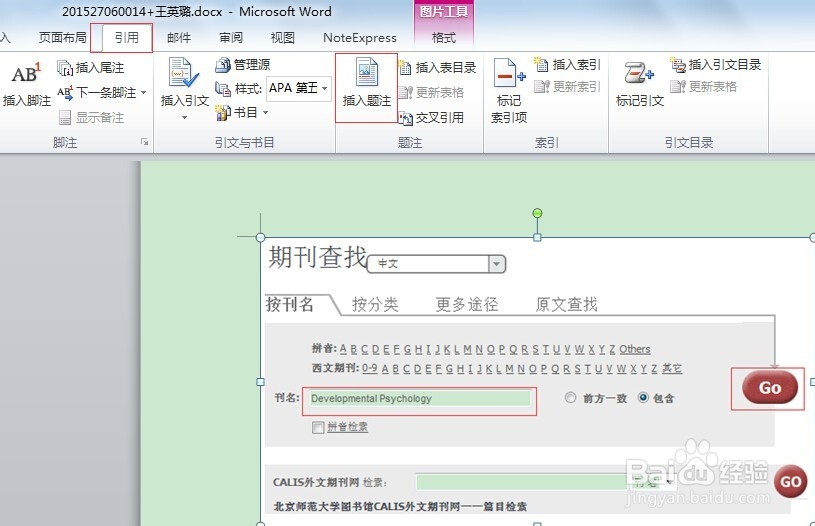Open the Page Layout (页面布局) tab
Image resolution: width=815 pixels, height=526 pixels.
click(x=62, y=37)
